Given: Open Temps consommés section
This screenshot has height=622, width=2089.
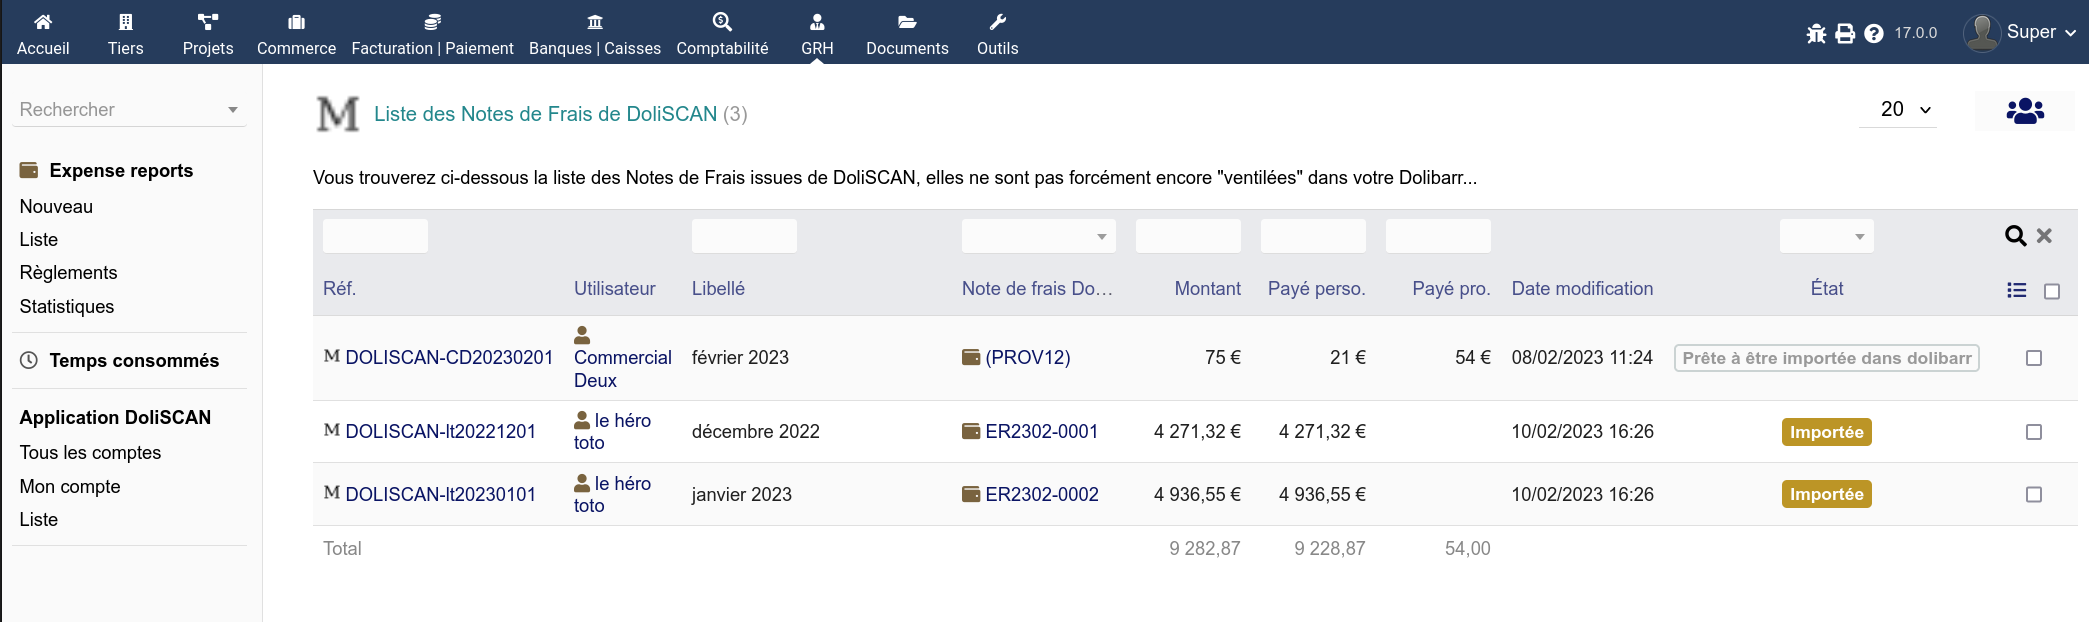Looking at the screenshot, I should point(134,360).
